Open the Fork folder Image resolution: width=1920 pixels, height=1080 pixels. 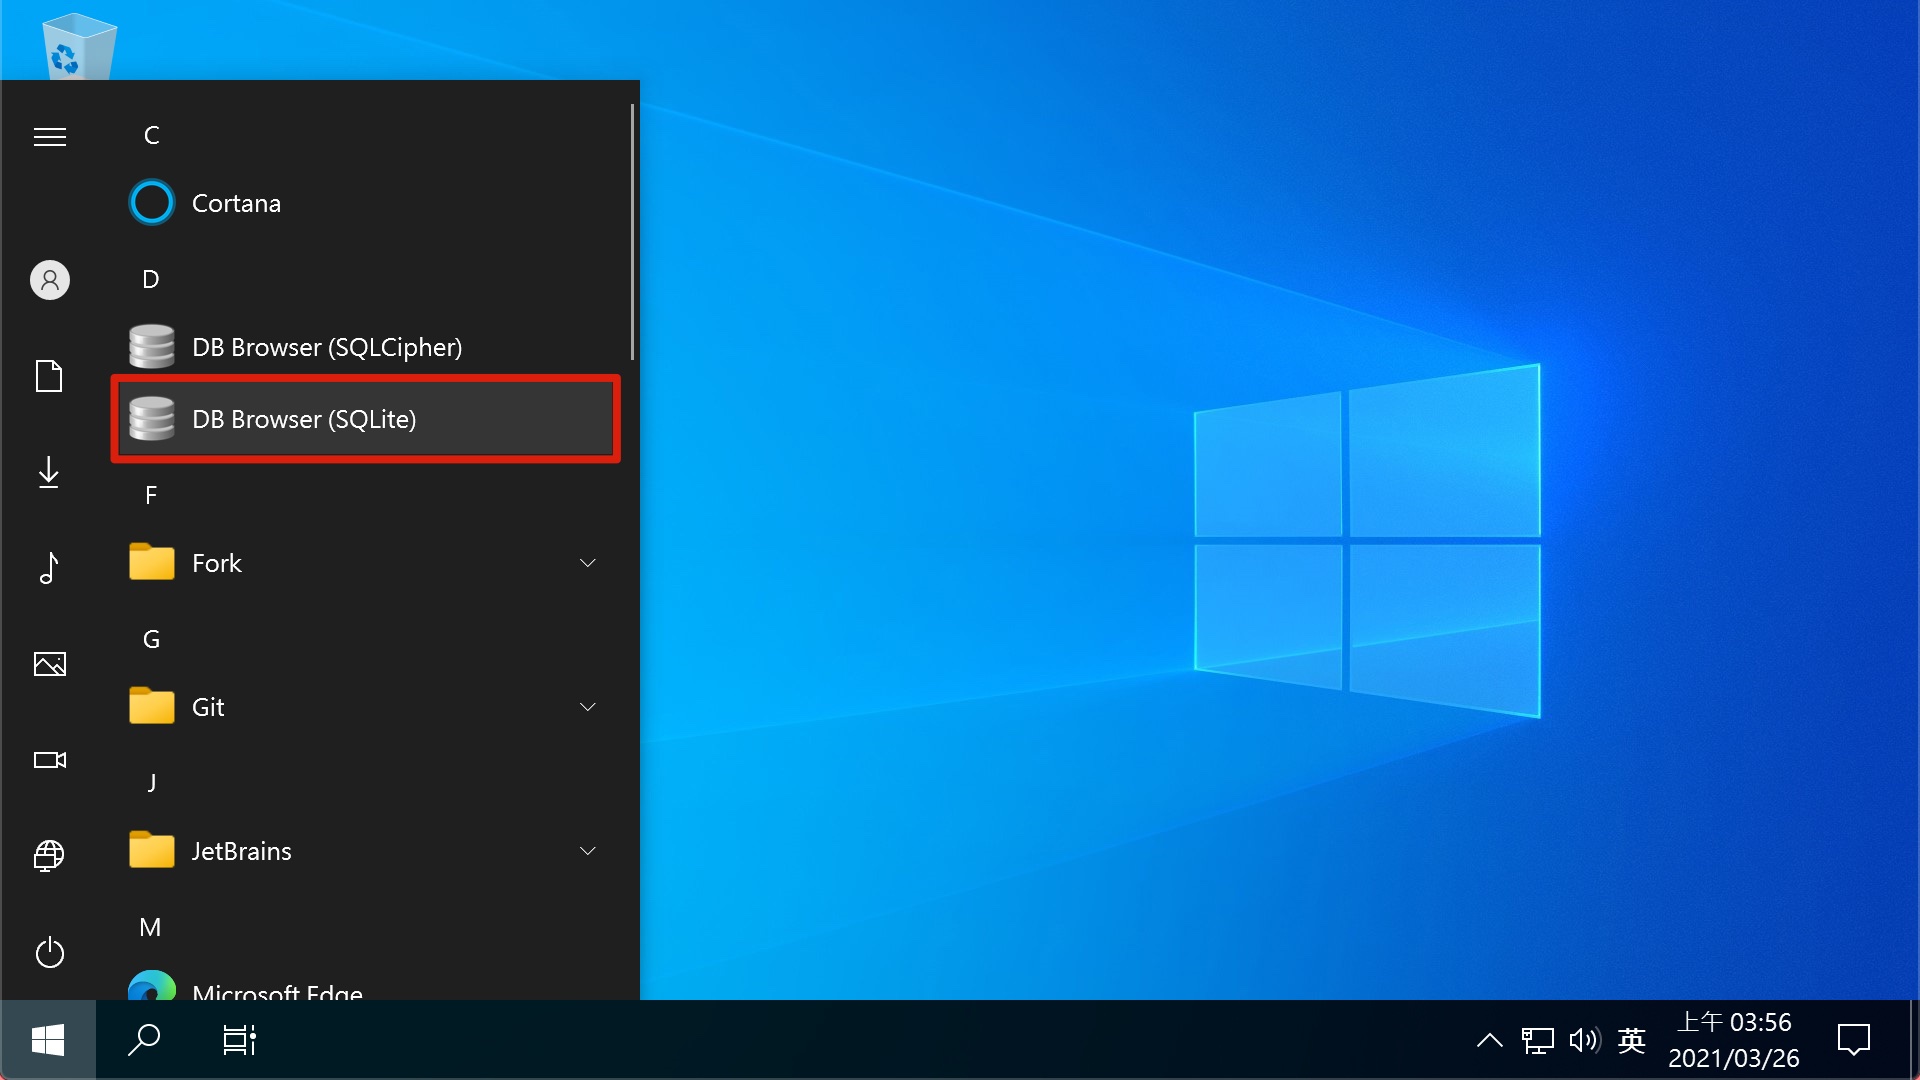[x=366, y=563]
